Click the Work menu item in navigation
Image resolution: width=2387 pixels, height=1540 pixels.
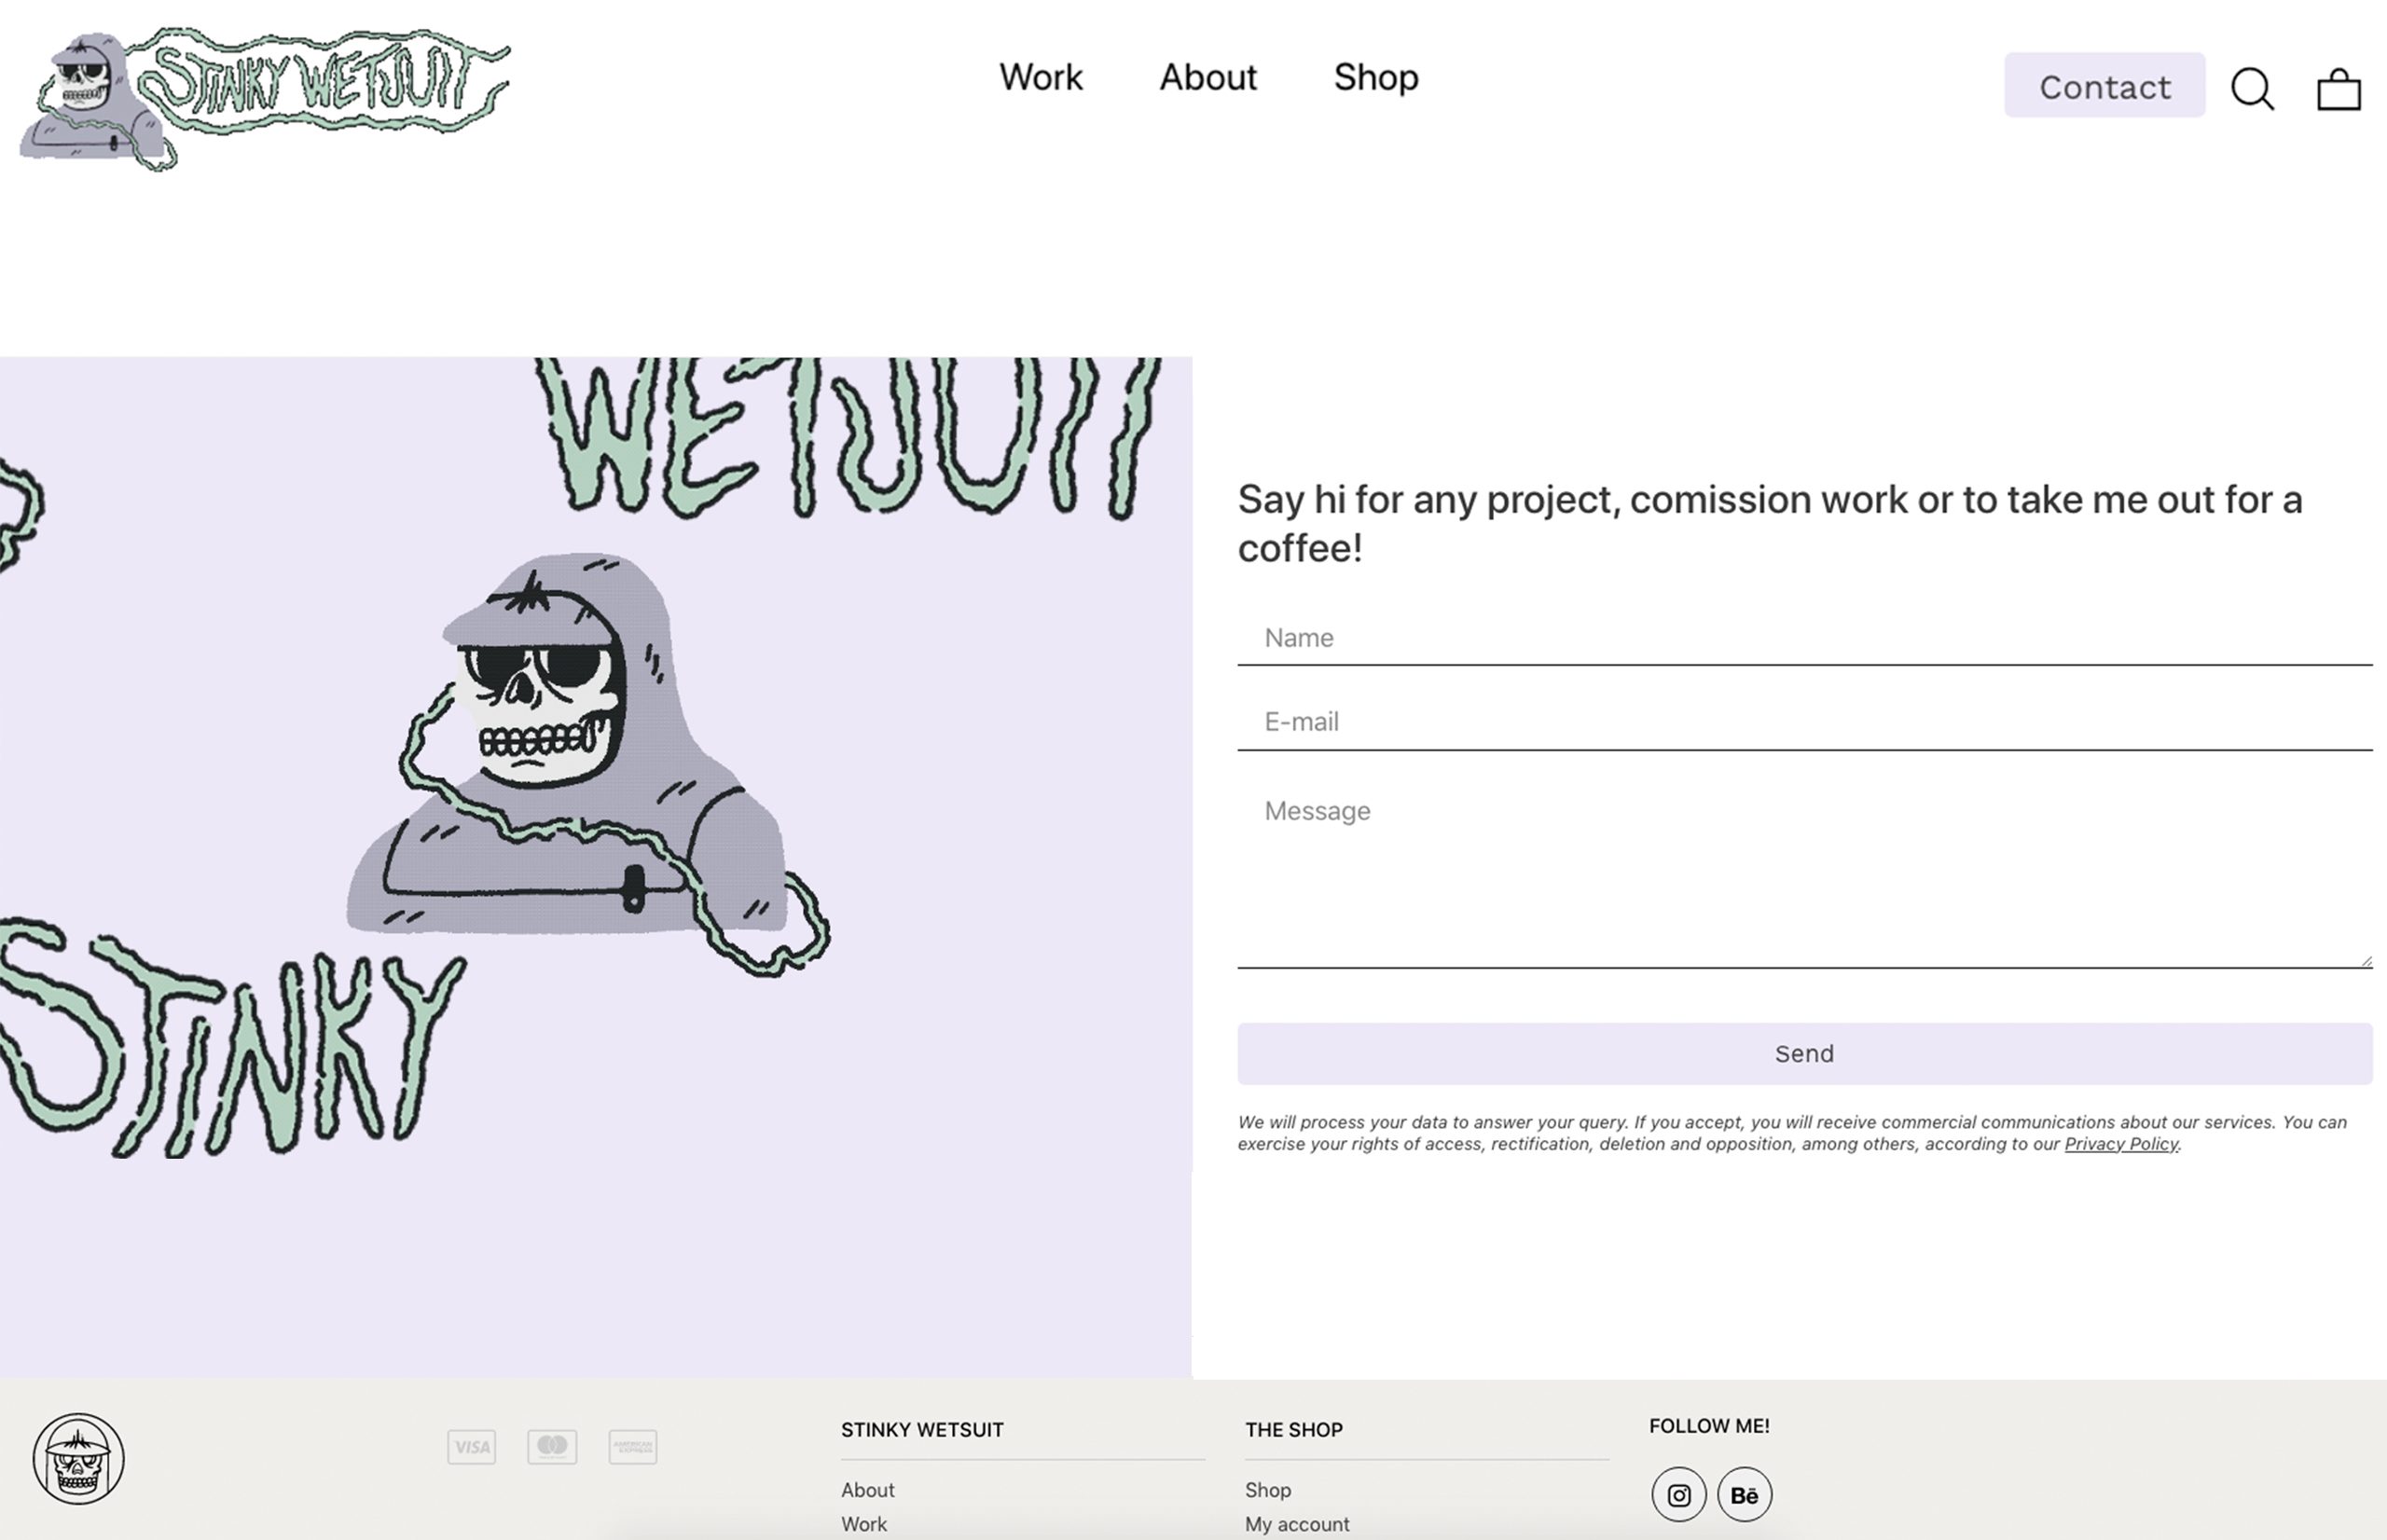(1041, 76)
